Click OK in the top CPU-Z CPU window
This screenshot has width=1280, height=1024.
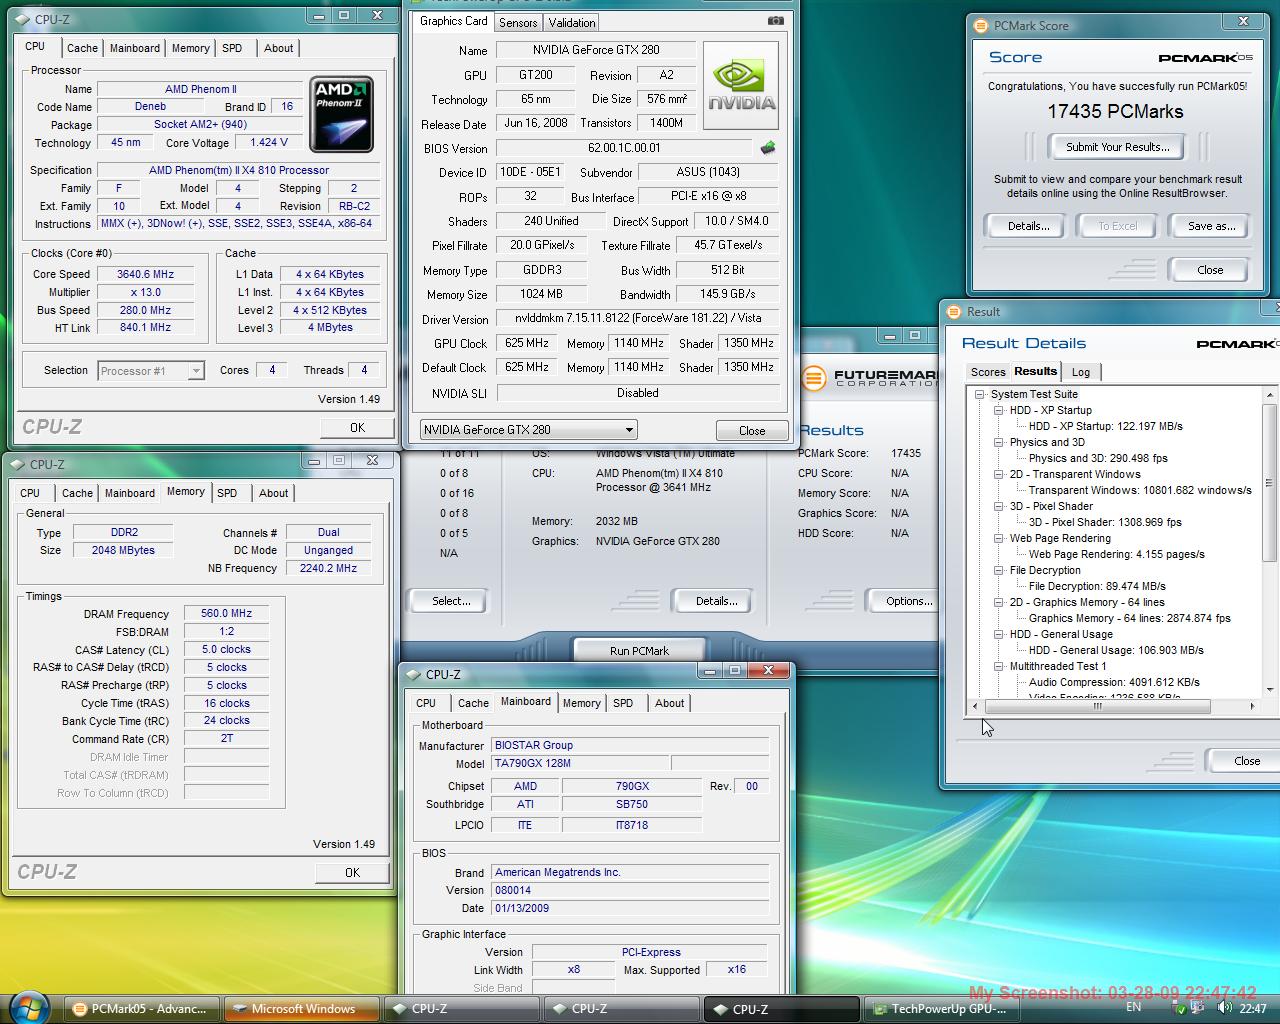[x=357, y=427]
